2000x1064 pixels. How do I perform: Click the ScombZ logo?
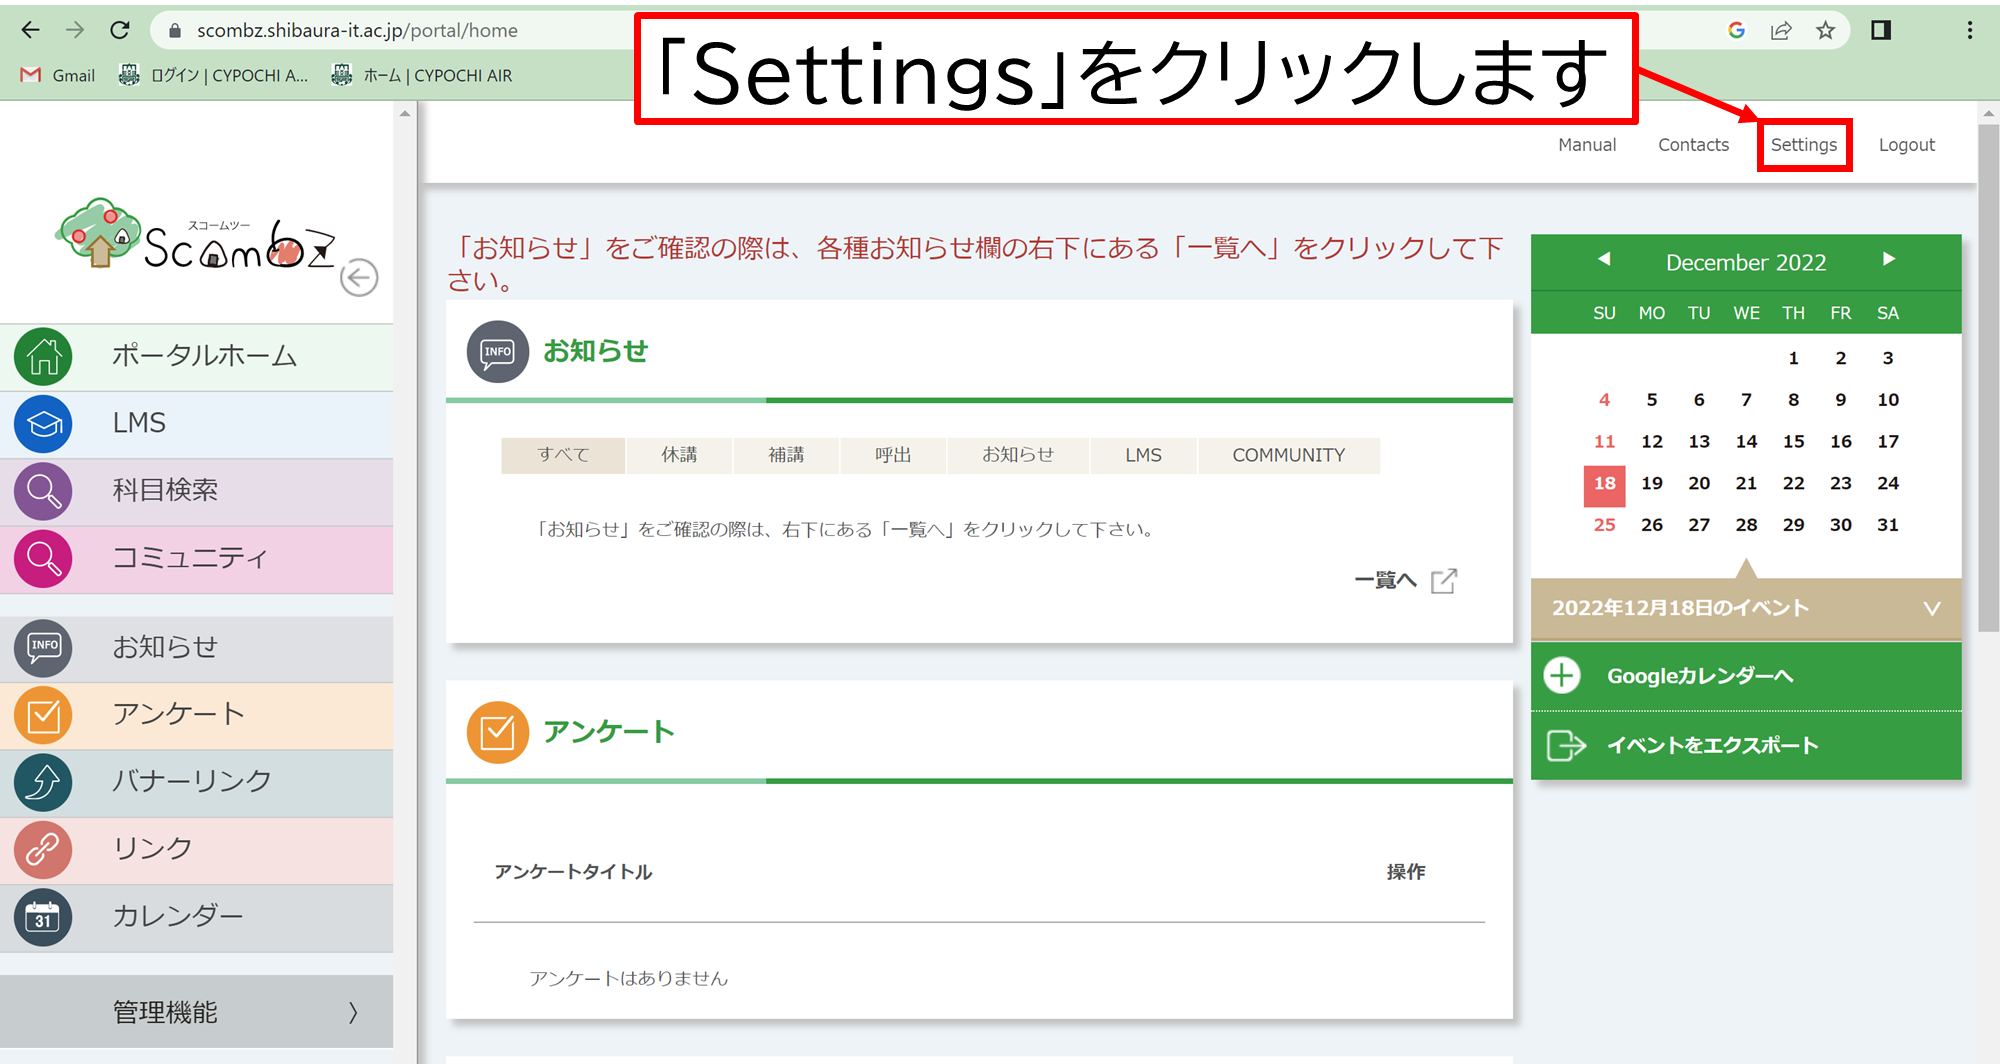pyautogui.click(x=196, y=235)
